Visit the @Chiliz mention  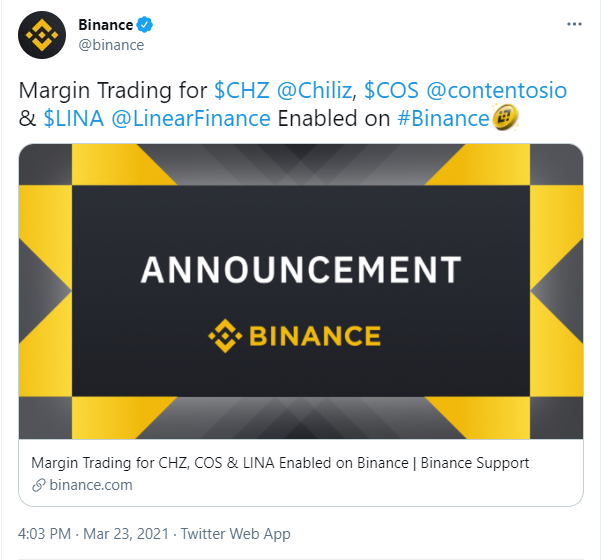[x=314, y=91]
